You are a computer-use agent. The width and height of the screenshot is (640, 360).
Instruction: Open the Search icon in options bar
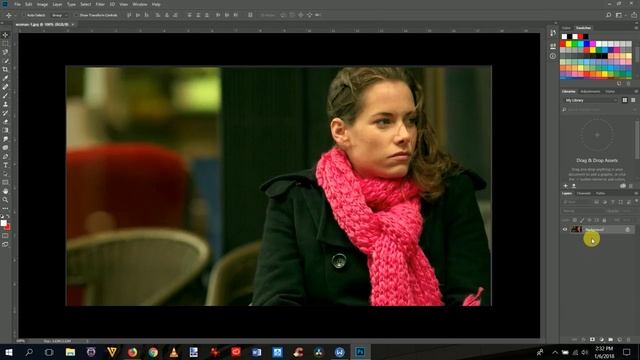609,15
